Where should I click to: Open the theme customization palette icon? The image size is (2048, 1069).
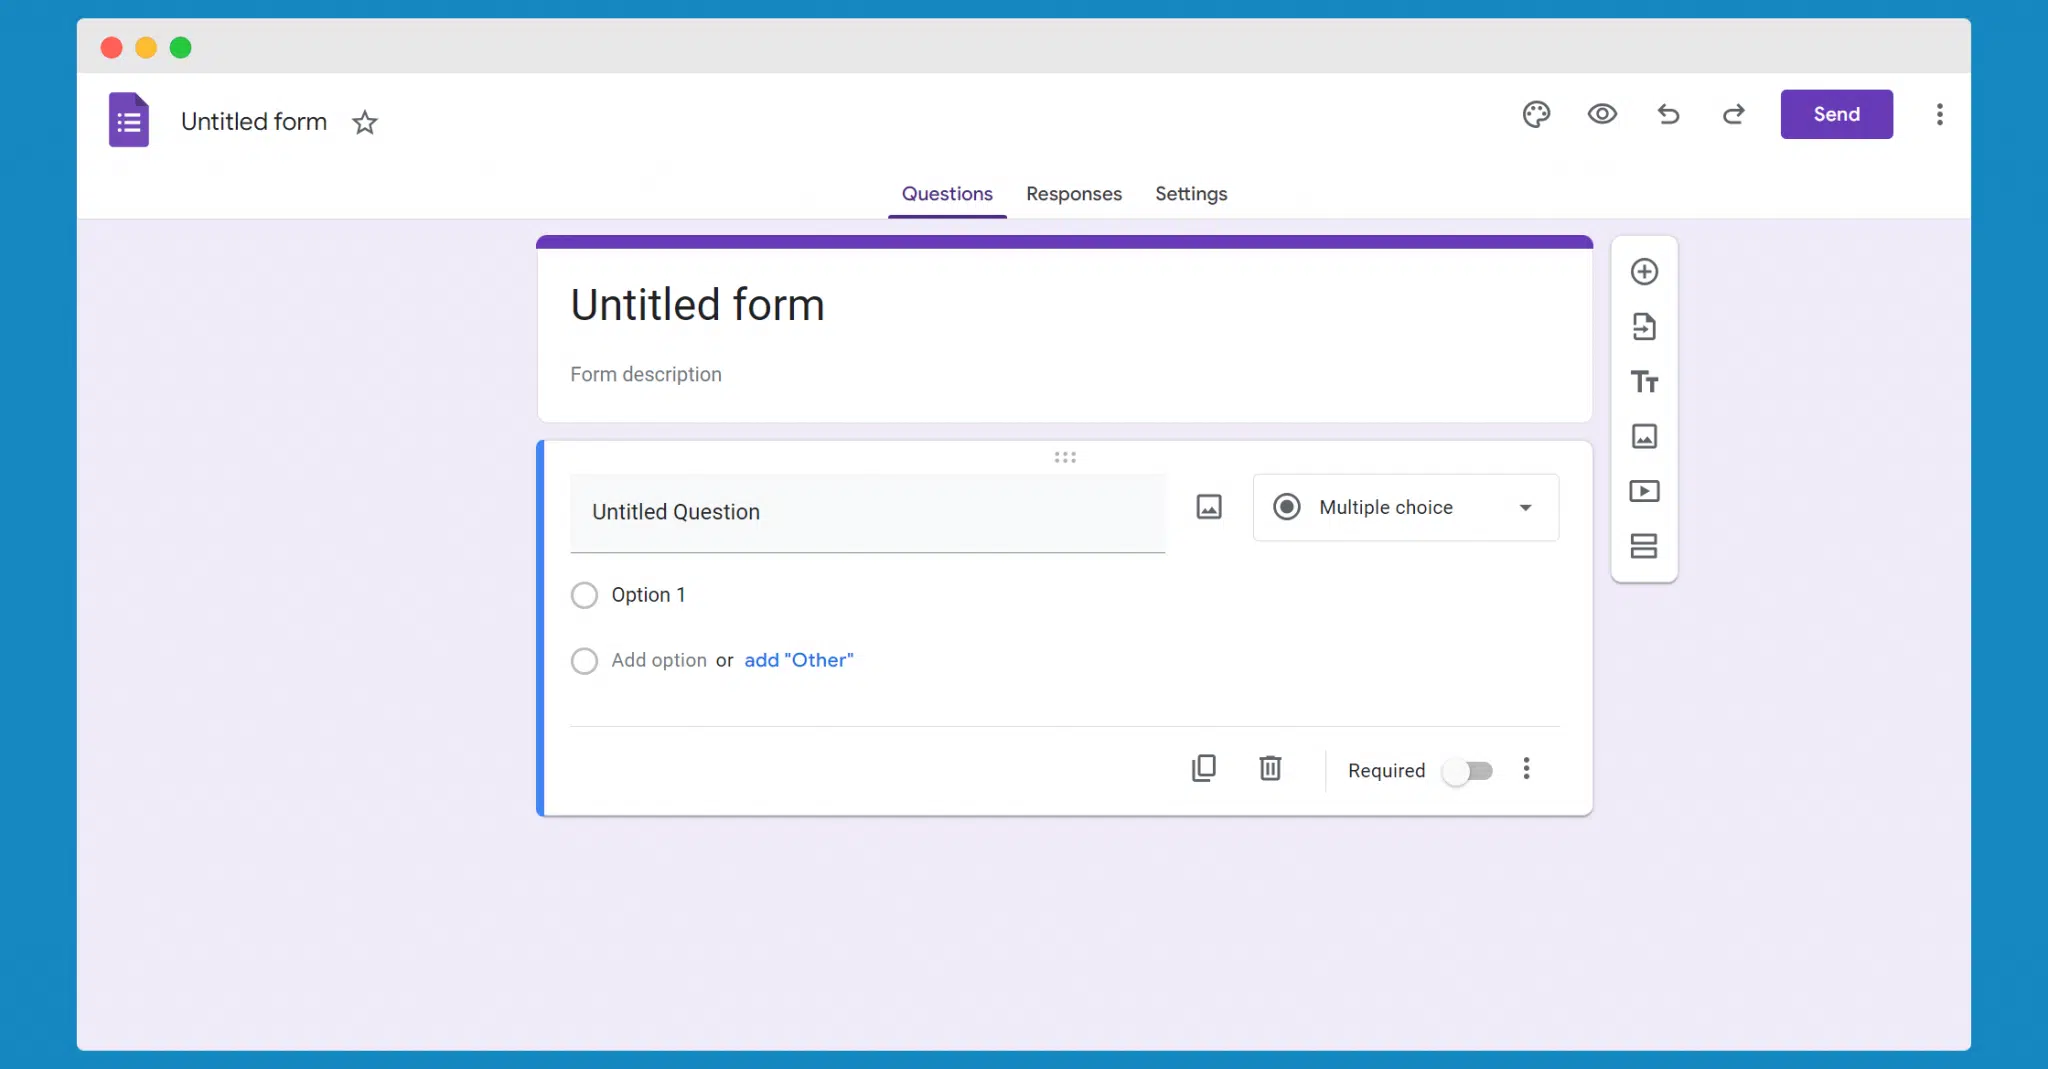1536,114
